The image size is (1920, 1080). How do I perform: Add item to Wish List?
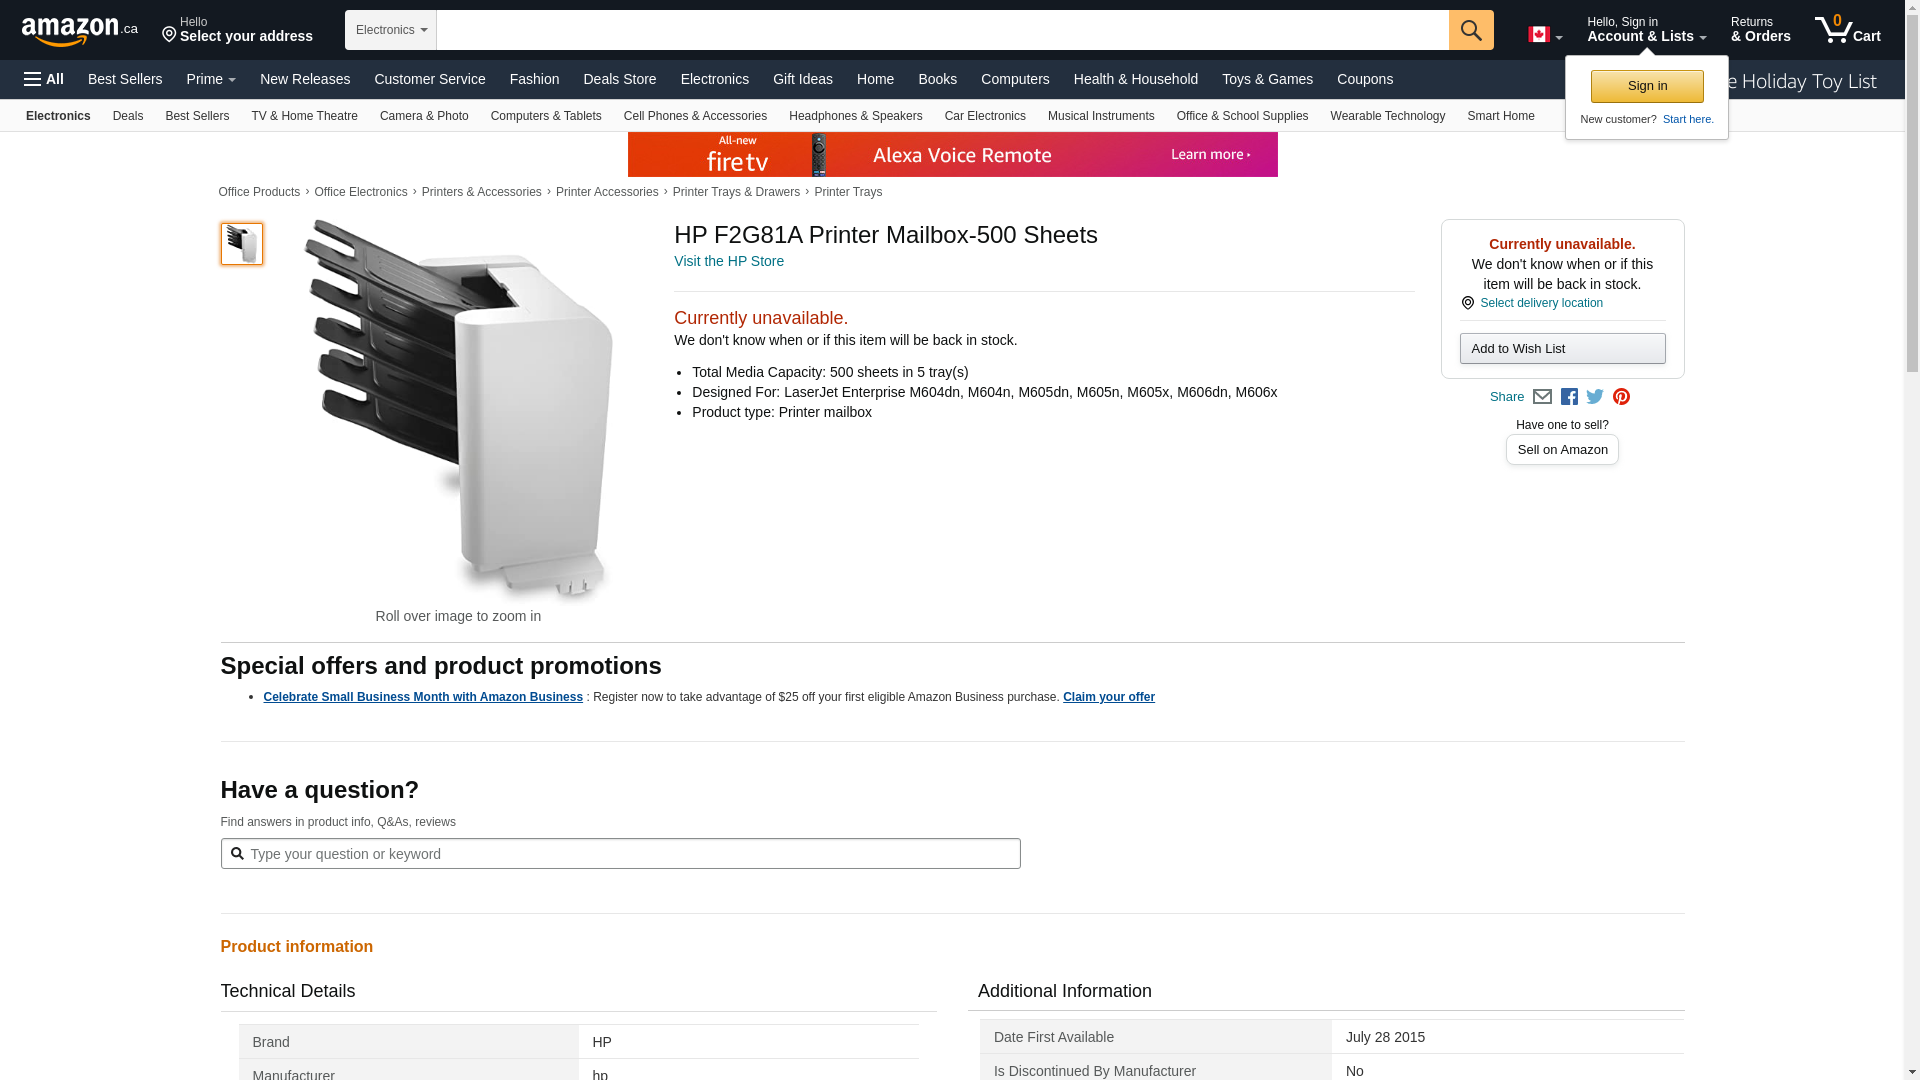(x=1562, y=348)
